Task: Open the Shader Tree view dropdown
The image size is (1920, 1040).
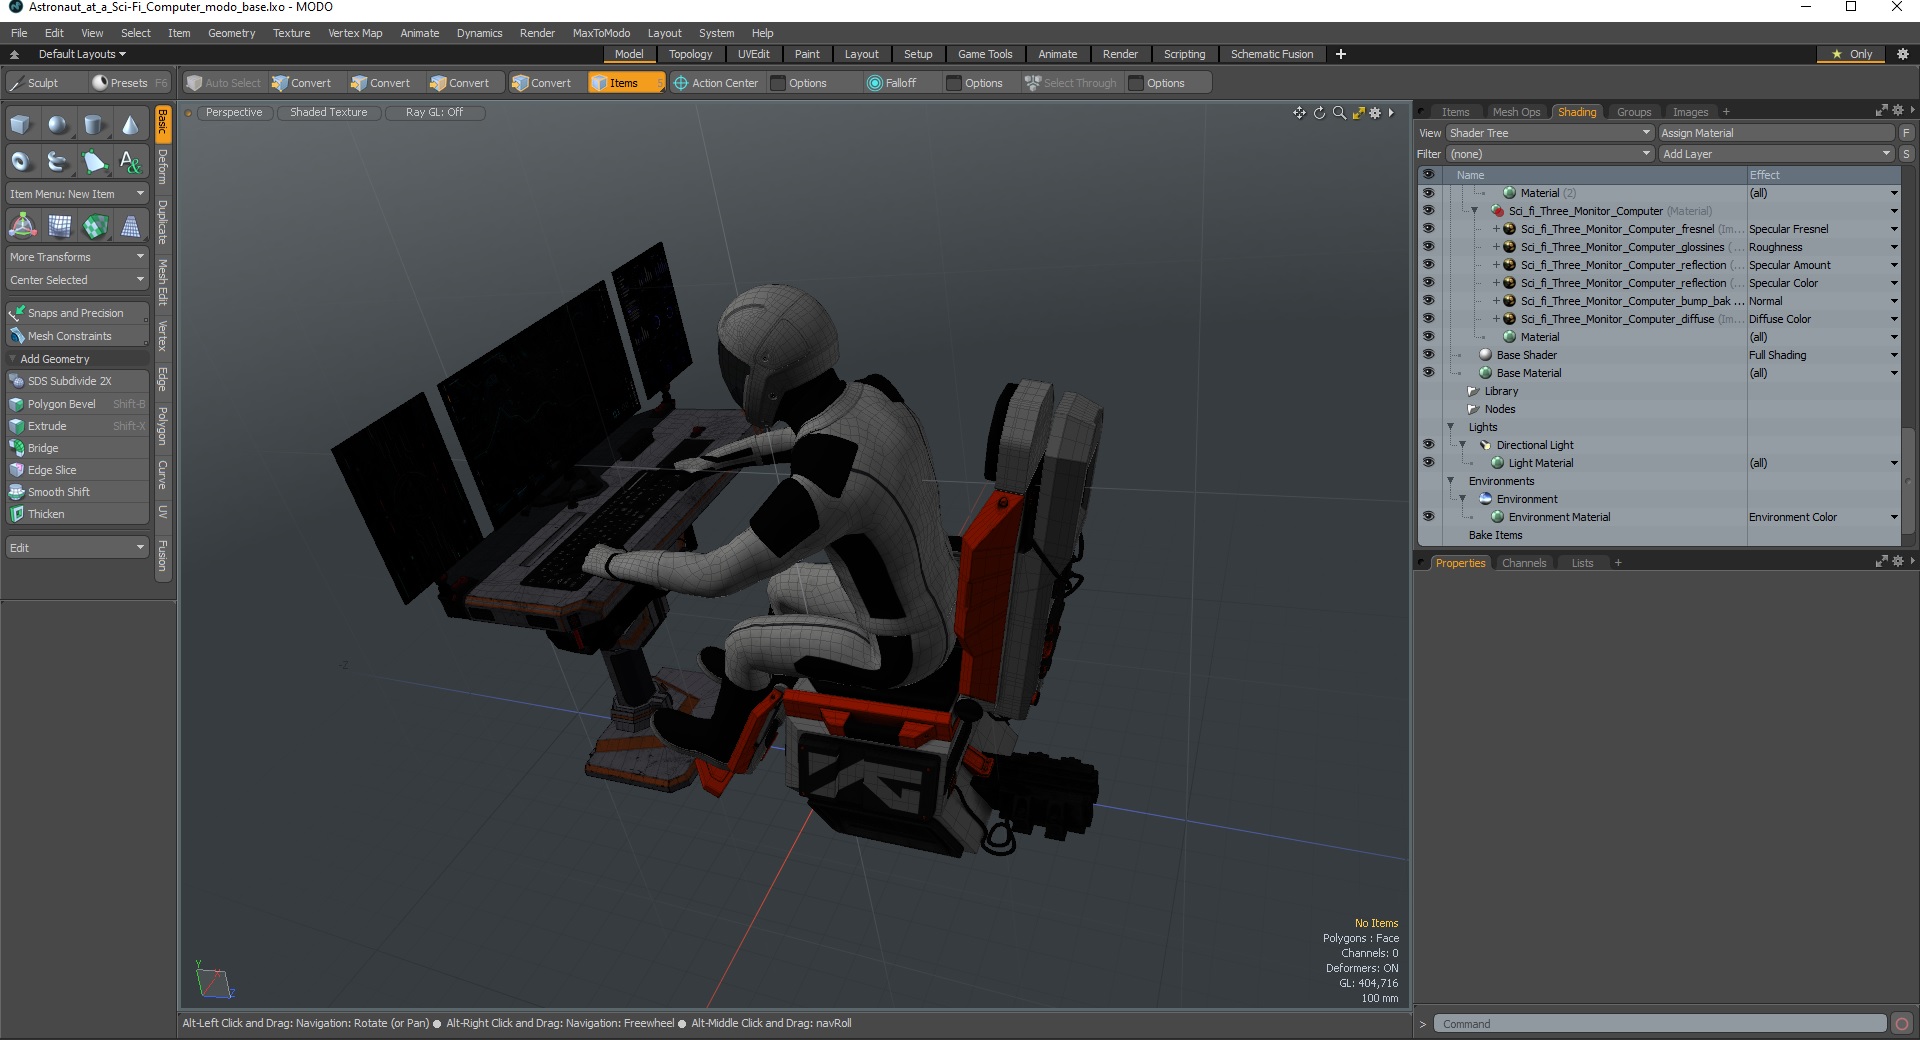Action: 1549,133
